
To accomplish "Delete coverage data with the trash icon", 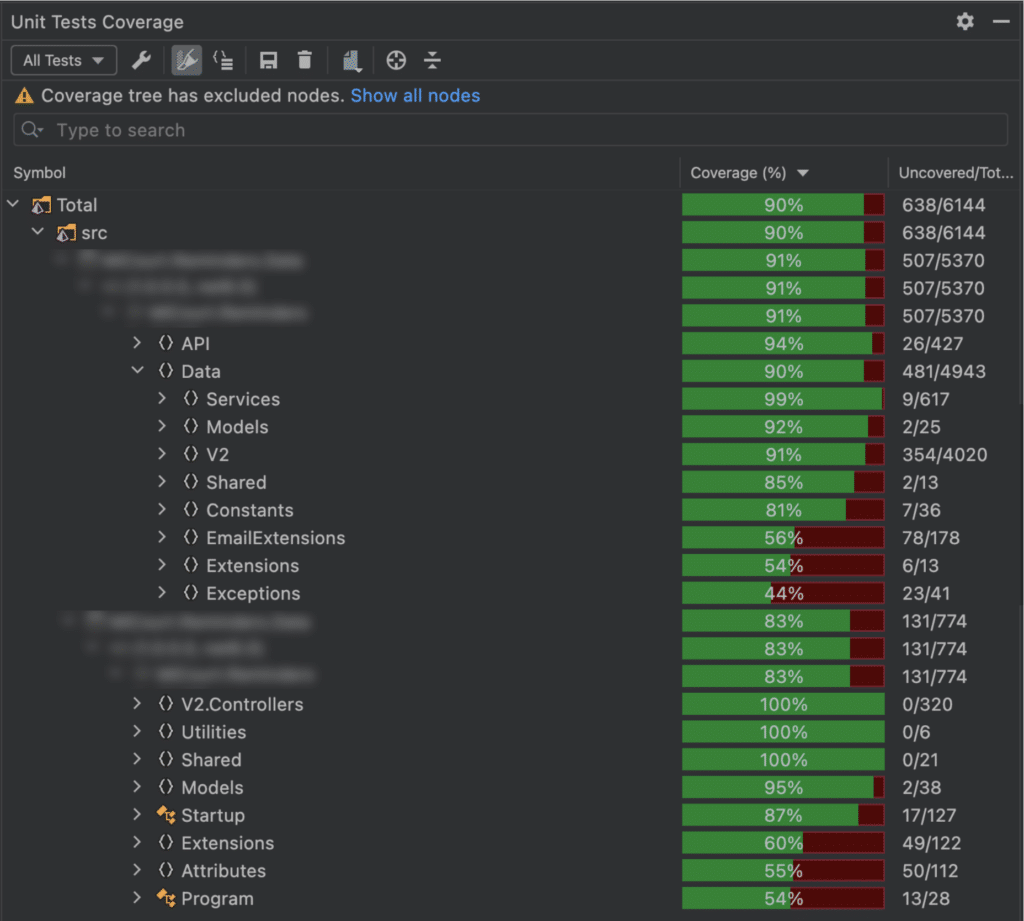I will coord(305,60).
